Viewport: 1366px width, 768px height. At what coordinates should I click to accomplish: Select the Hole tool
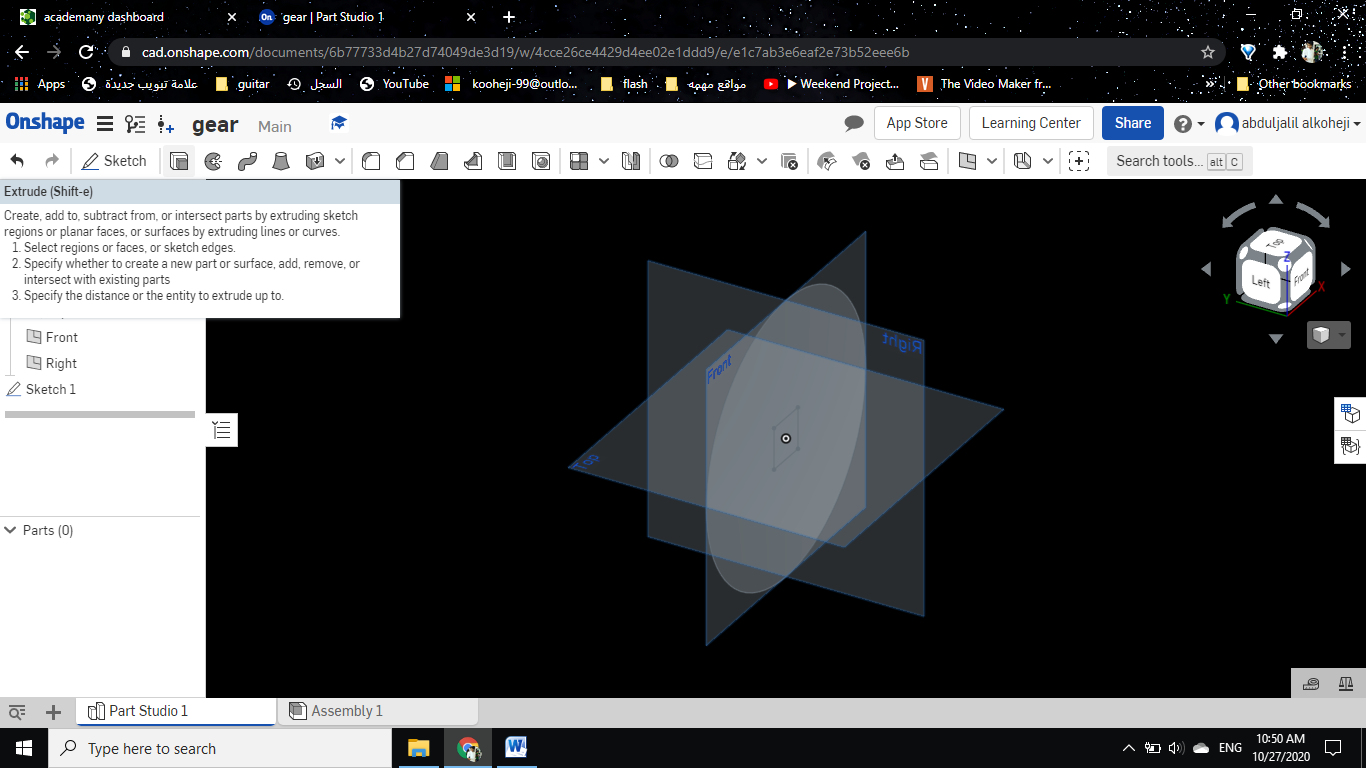coord(541,161)
